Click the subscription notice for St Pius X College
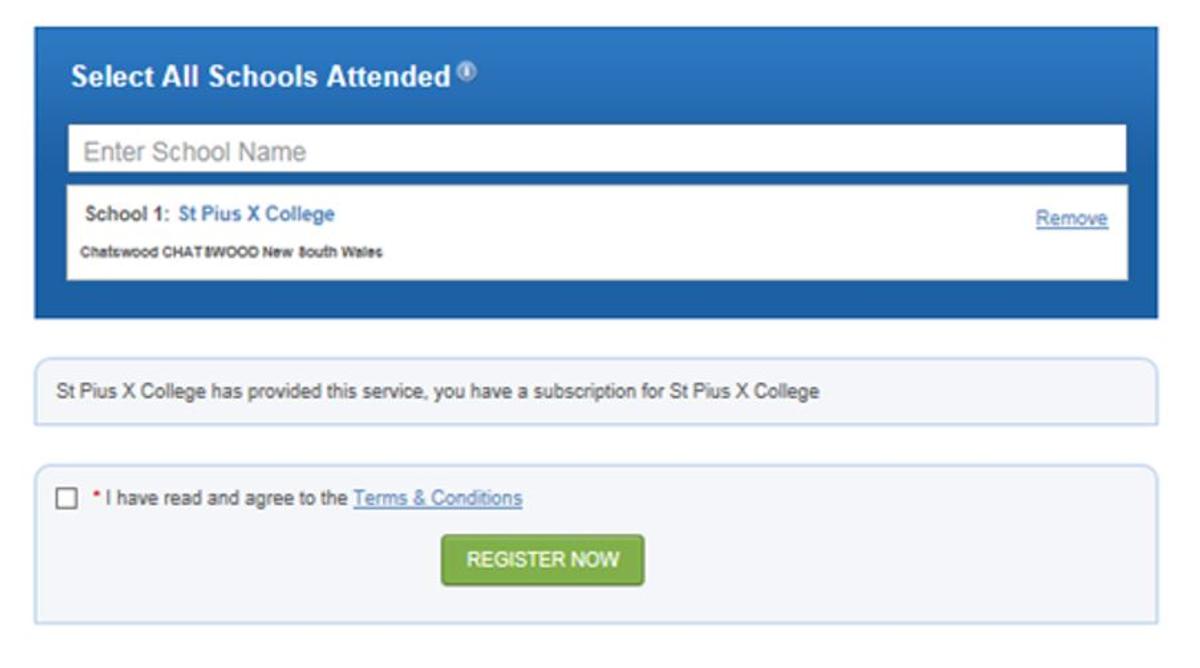 (596, 391)
